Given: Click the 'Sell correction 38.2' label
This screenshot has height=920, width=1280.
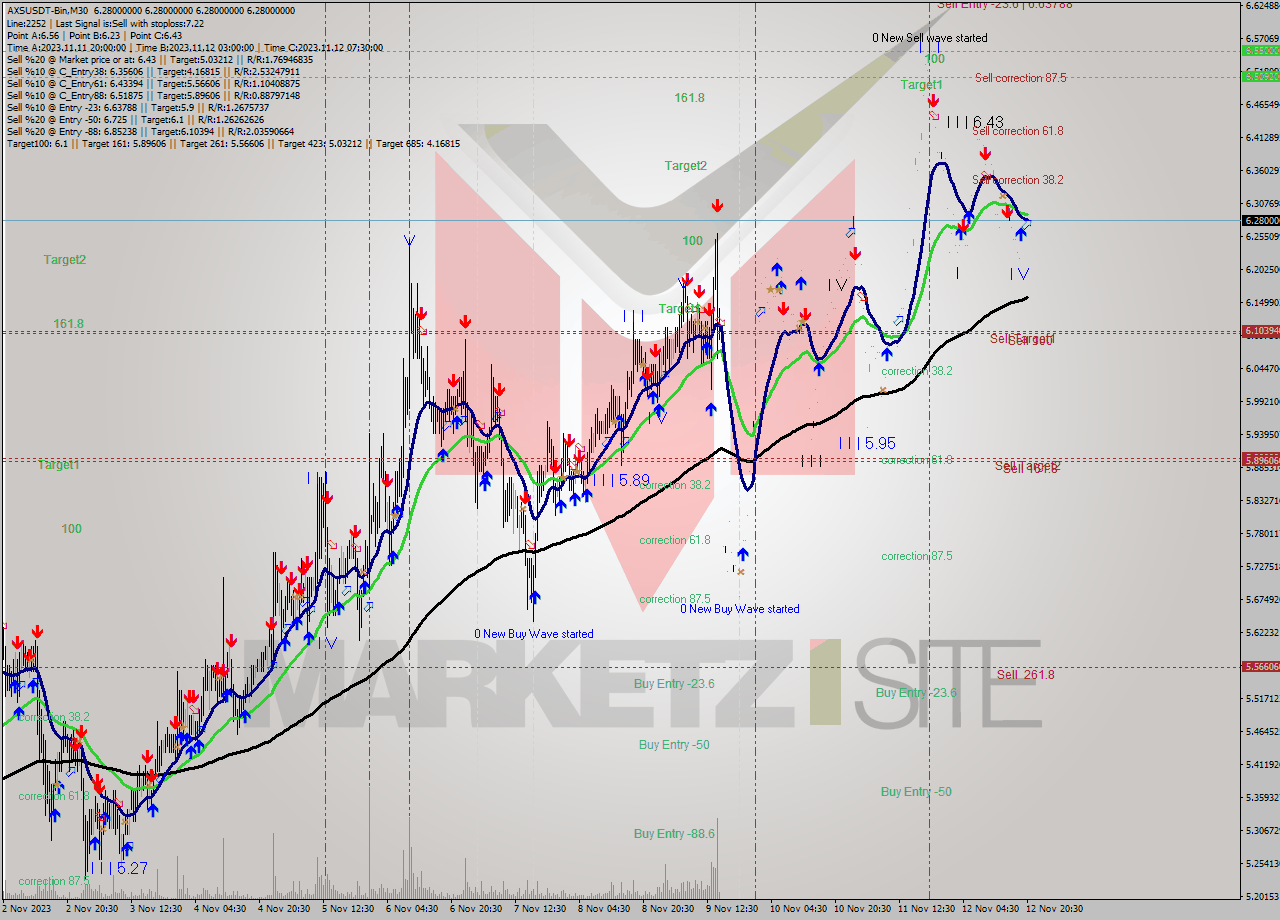Looking at the screenshot, I should tap(1017, 180).
